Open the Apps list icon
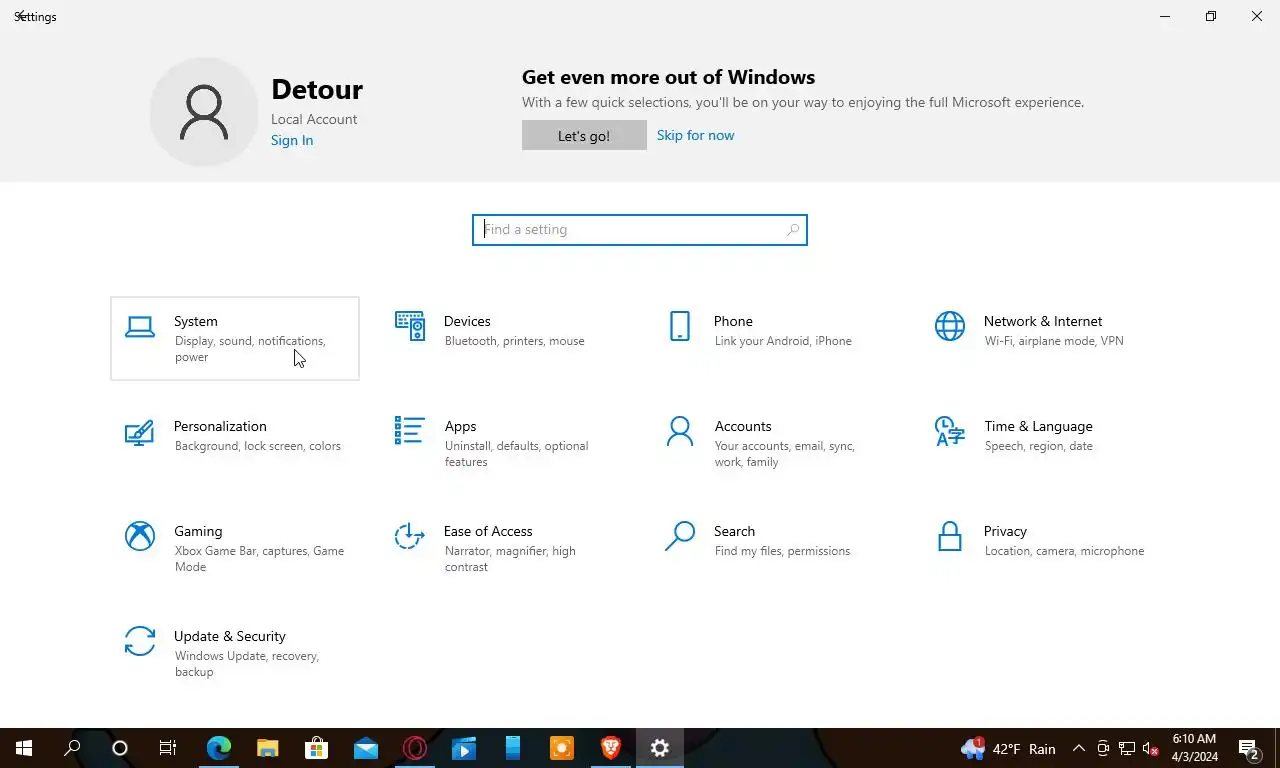Image resolution: width=1280 pixels, height=768 pixels. tap(410, 431)
